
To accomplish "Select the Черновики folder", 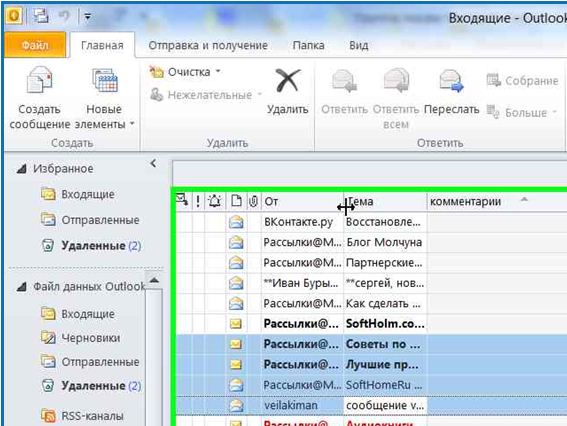I will (80, 338).
